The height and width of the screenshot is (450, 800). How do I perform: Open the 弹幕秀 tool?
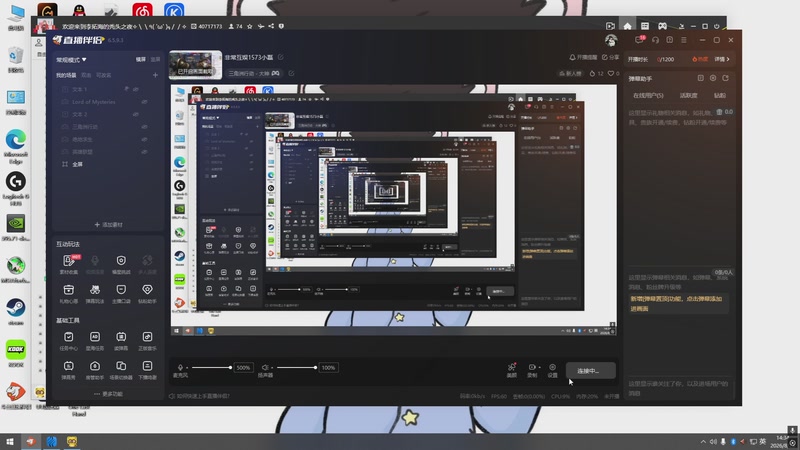[68, 370]
